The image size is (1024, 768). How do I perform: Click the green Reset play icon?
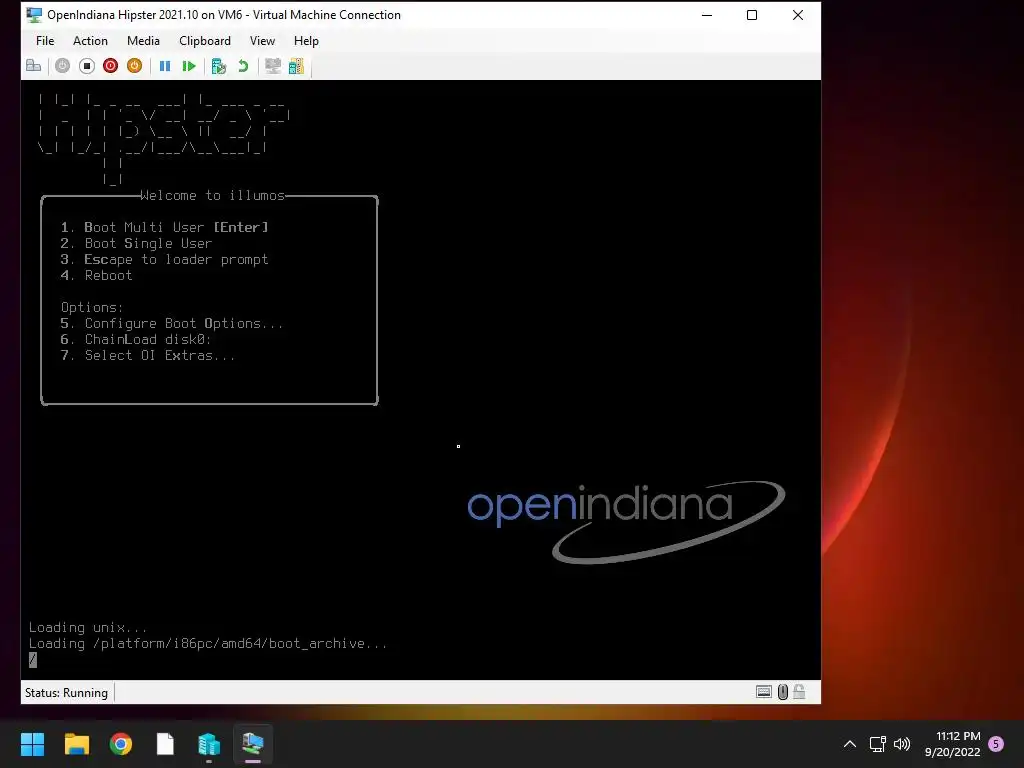click(189, 66)
